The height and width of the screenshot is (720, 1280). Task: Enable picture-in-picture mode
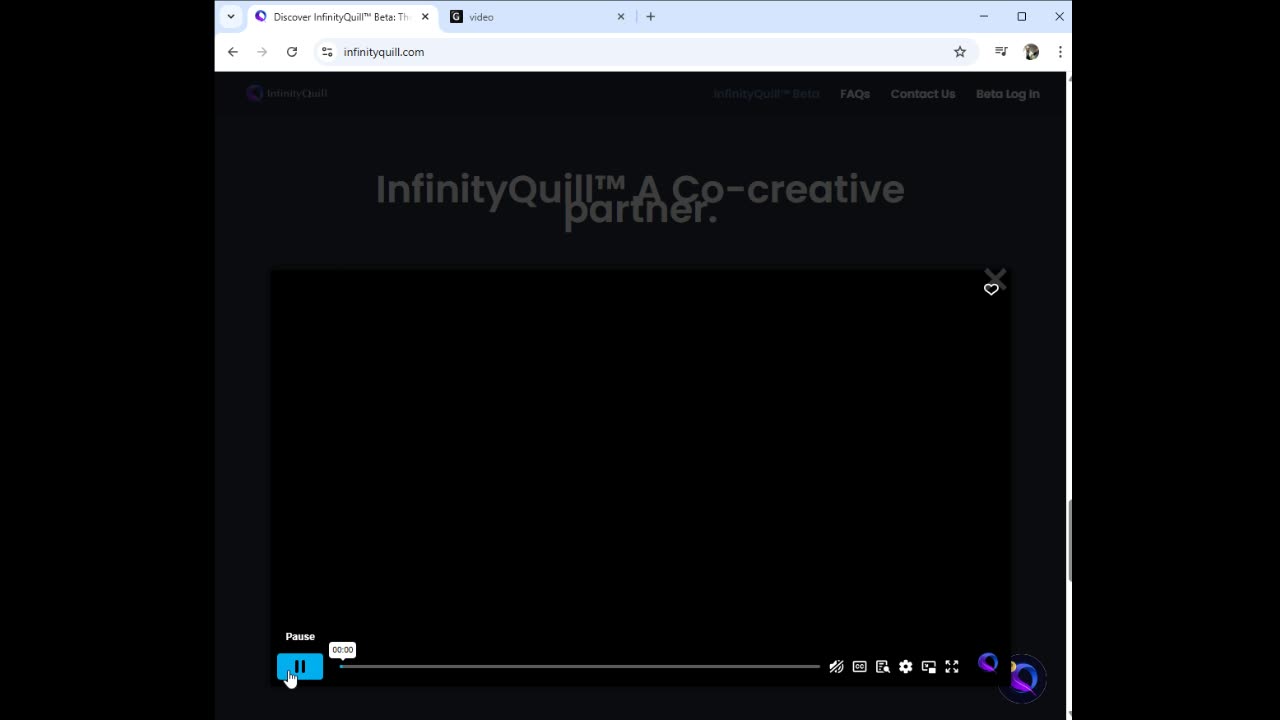928,667
